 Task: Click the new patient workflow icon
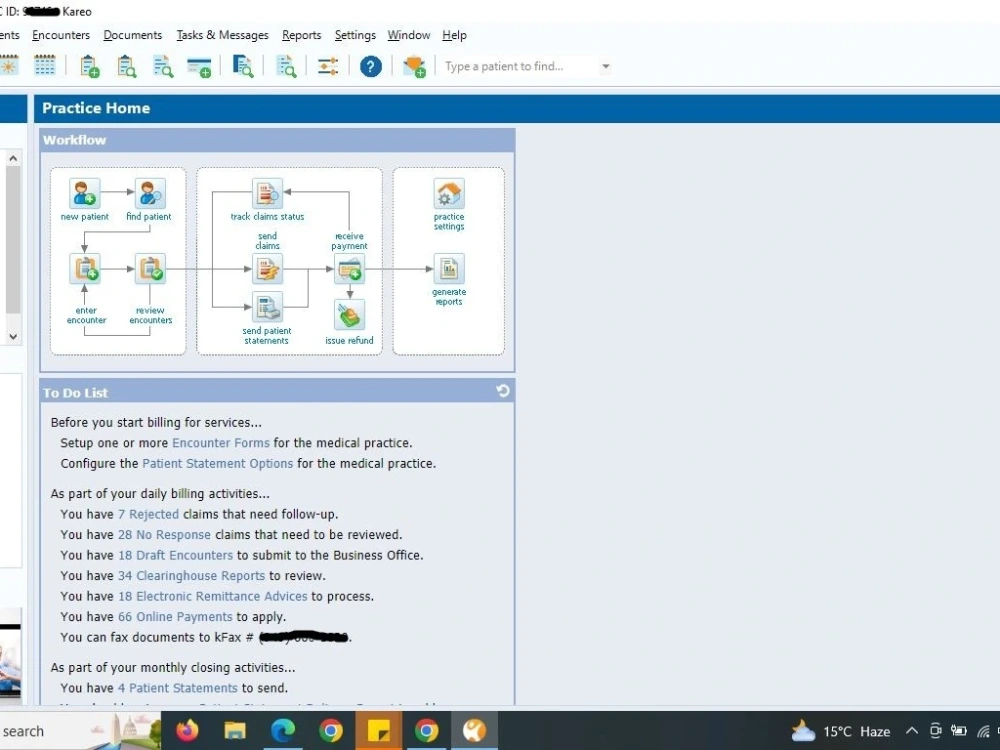point(85,193)
